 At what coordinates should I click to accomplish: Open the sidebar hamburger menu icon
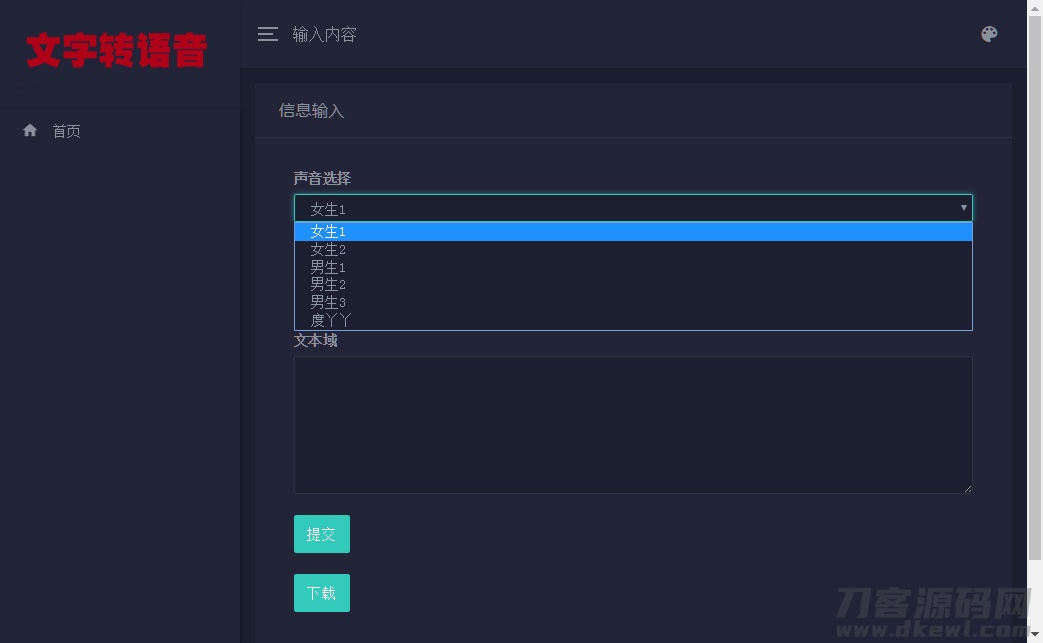[267, 33]
